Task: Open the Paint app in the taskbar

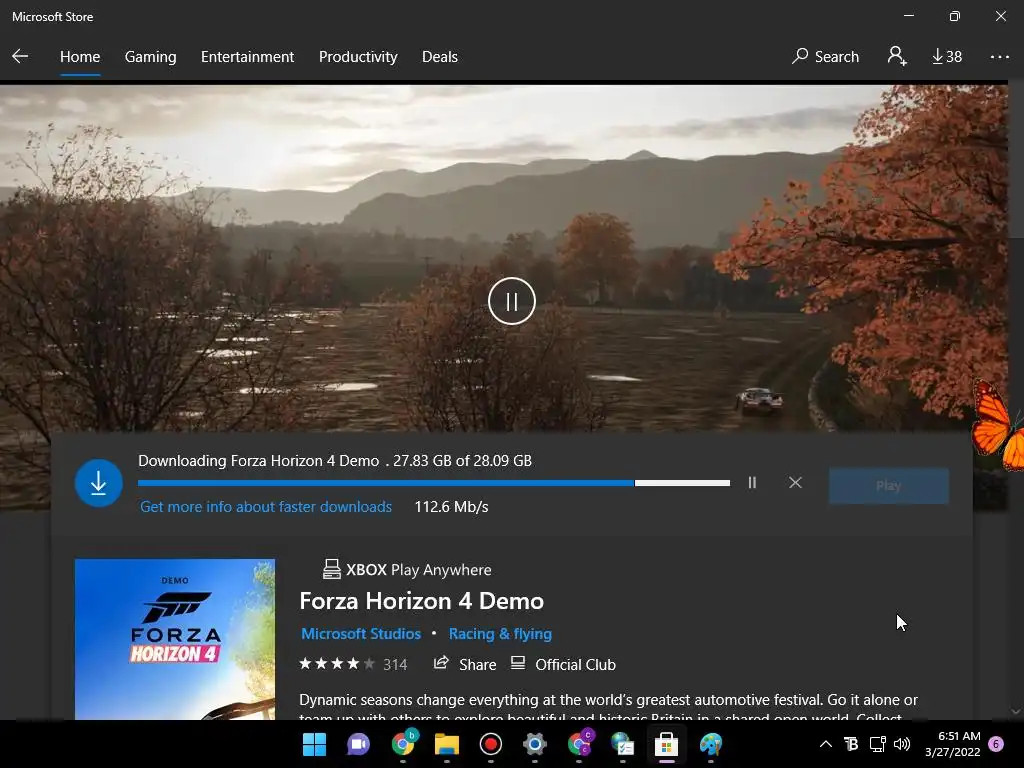Action: click(711, 744)
